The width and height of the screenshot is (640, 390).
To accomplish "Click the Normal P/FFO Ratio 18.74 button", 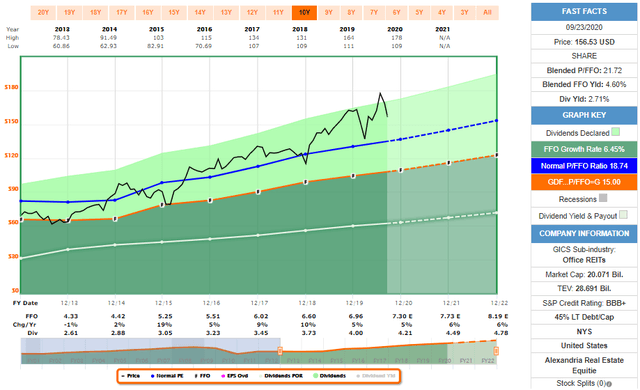I will tap(584, 166).
